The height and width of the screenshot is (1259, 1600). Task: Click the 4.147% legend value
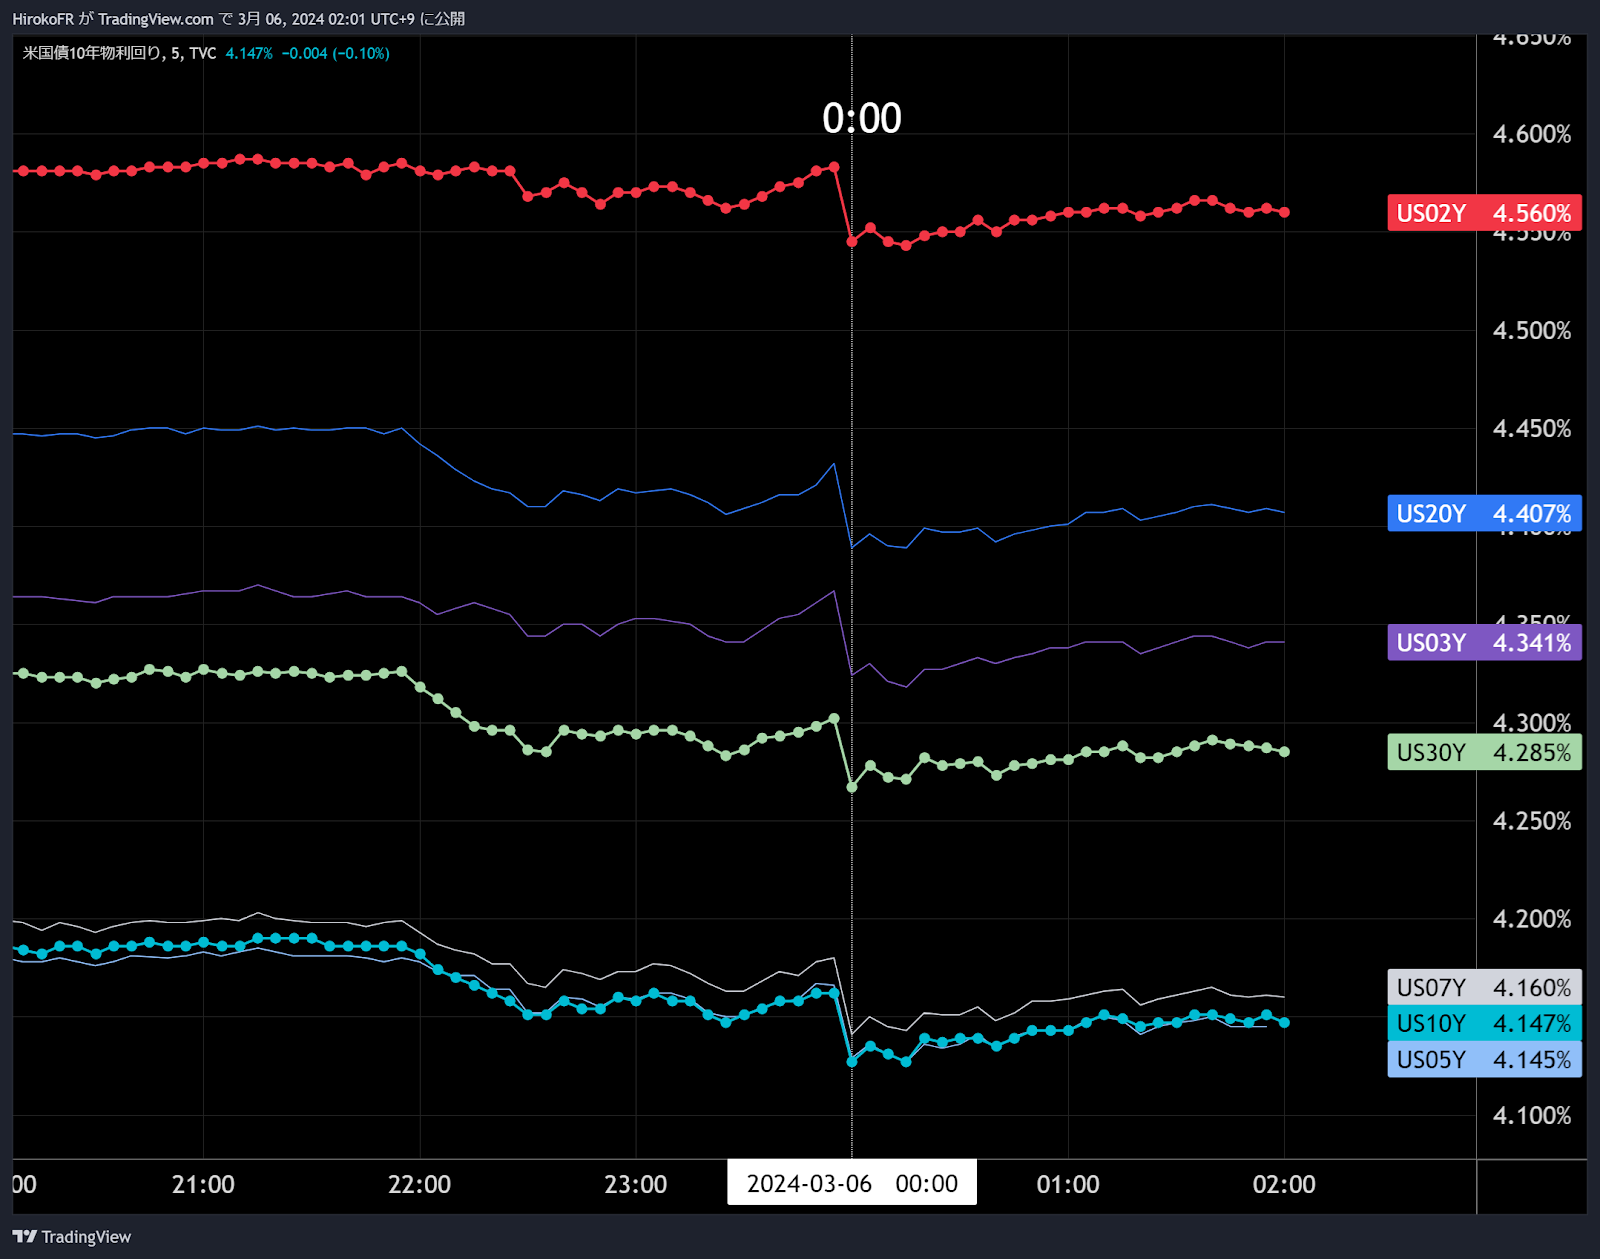tap(249, 53)
